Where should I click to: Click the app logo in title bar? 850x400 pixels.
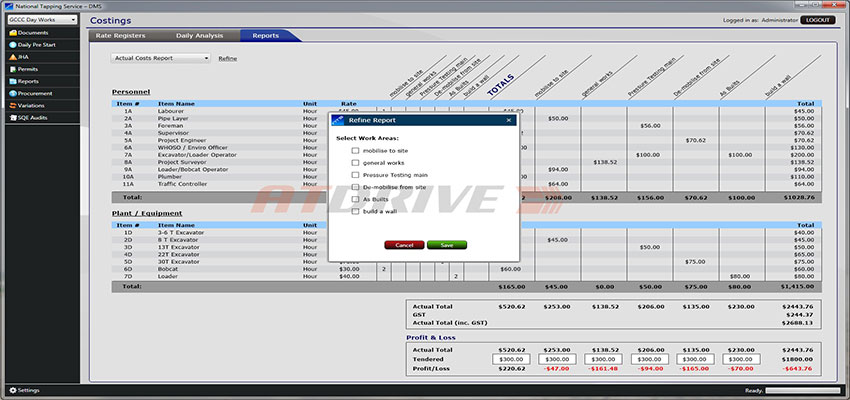pyautogui.click(x=9, y=6)
